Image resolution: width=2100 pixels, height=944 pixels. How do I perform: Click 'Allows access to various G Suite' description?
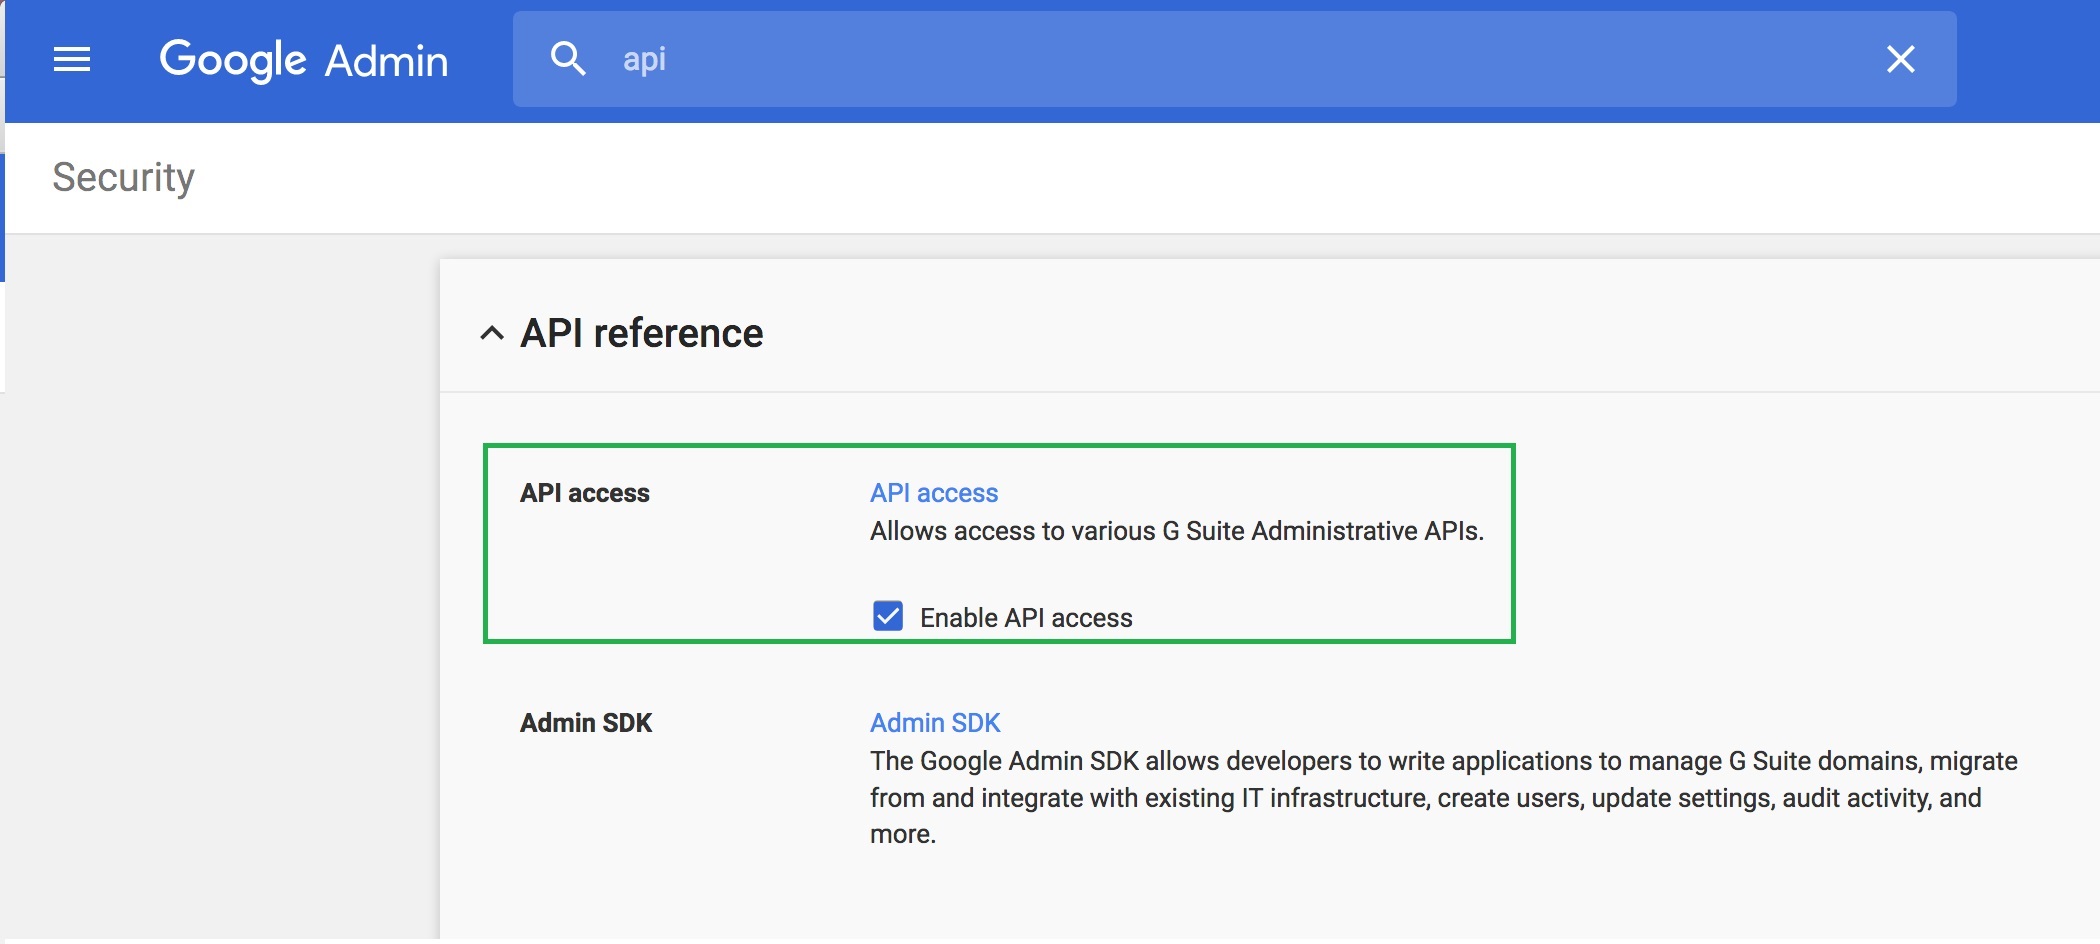coord(1177,531)
